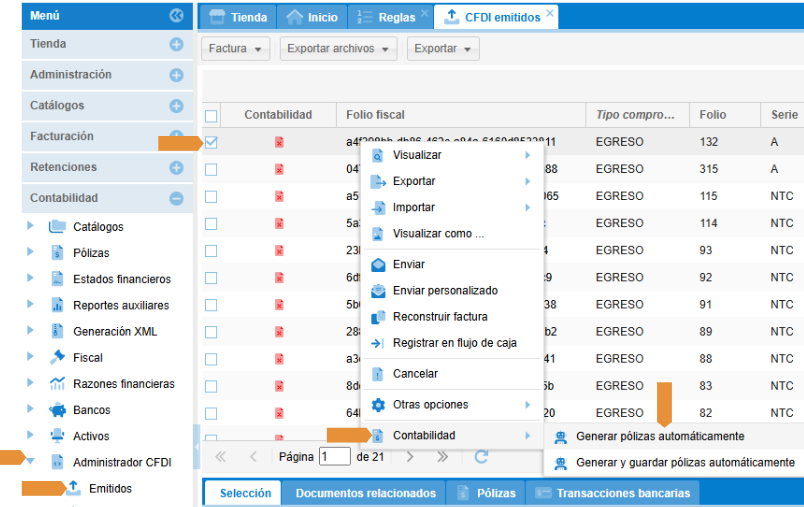Image resolution: width=804 pixels, height=507 pixels.
Task: Open the Documentos relacionados tab
Action: click(x=365, y=493)
